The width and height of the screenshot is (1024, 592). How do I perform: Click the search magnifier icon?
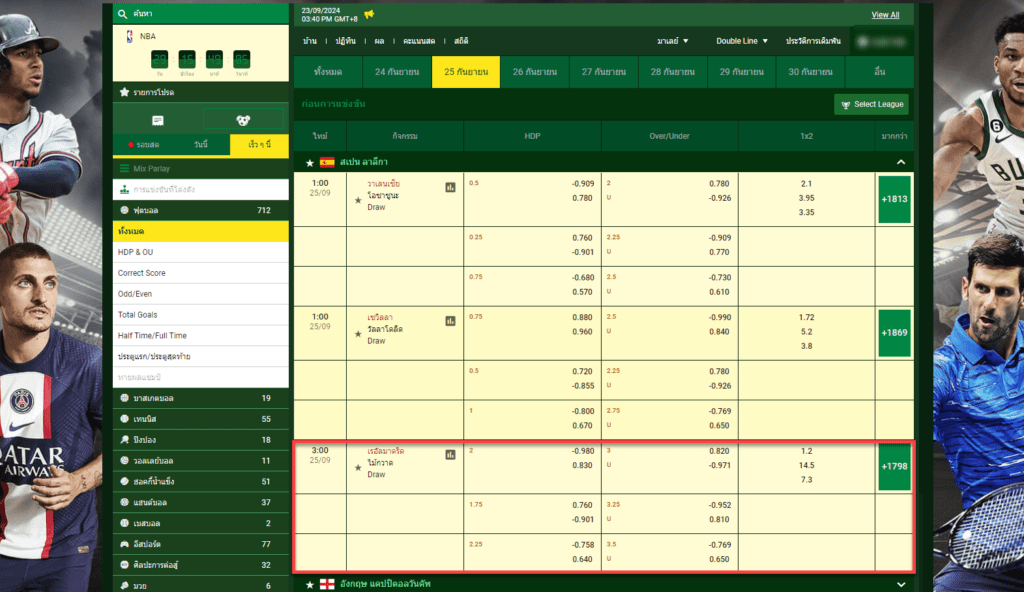[123, 14]
